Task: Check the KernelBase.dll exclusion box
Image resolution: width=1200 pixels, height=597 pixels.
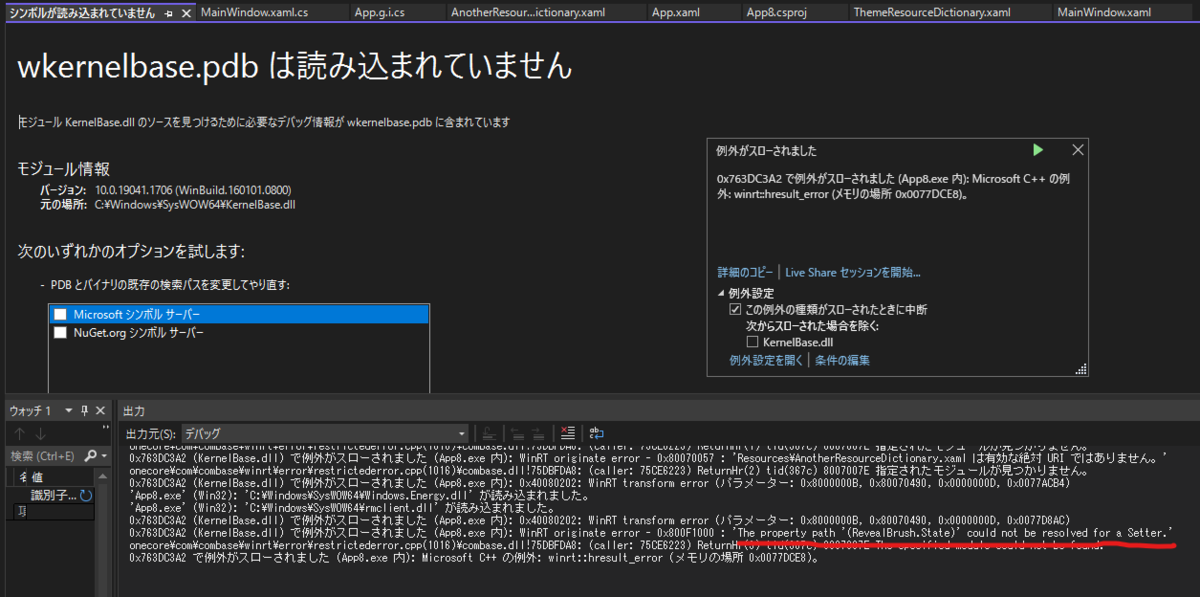Action: (753, 342)
